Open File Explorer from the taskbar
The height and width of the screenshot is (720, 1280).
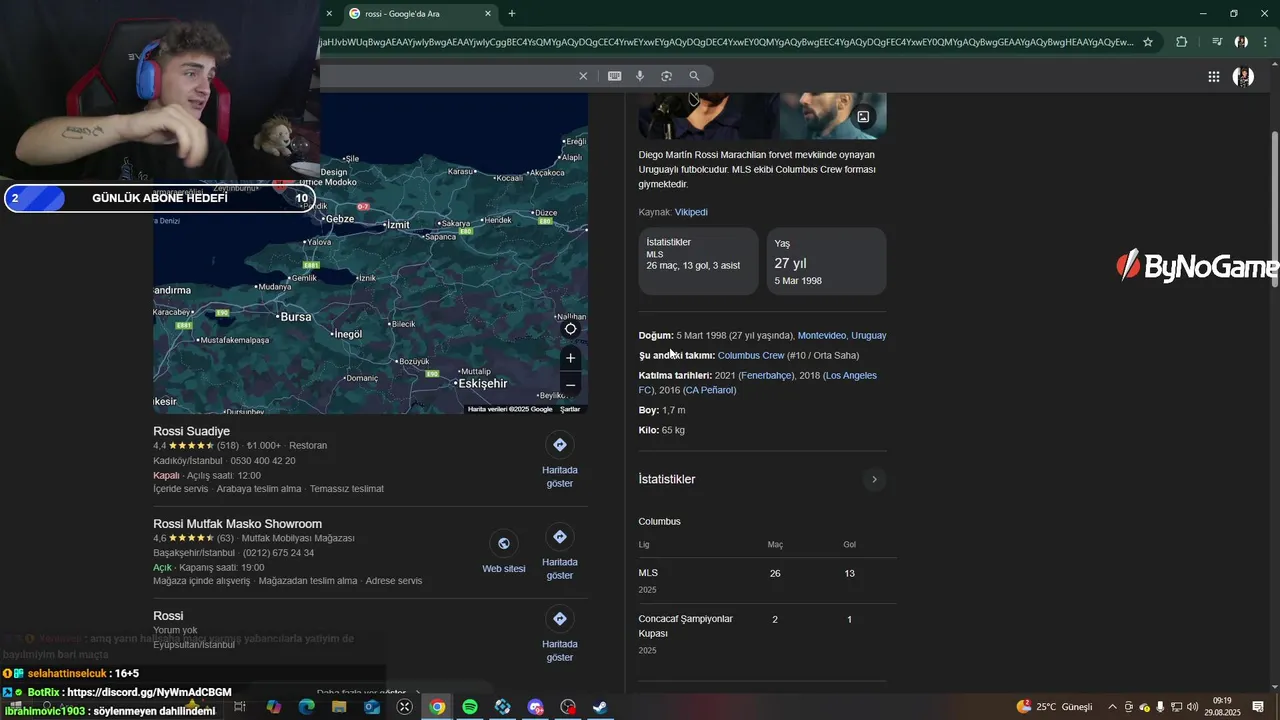339,707
